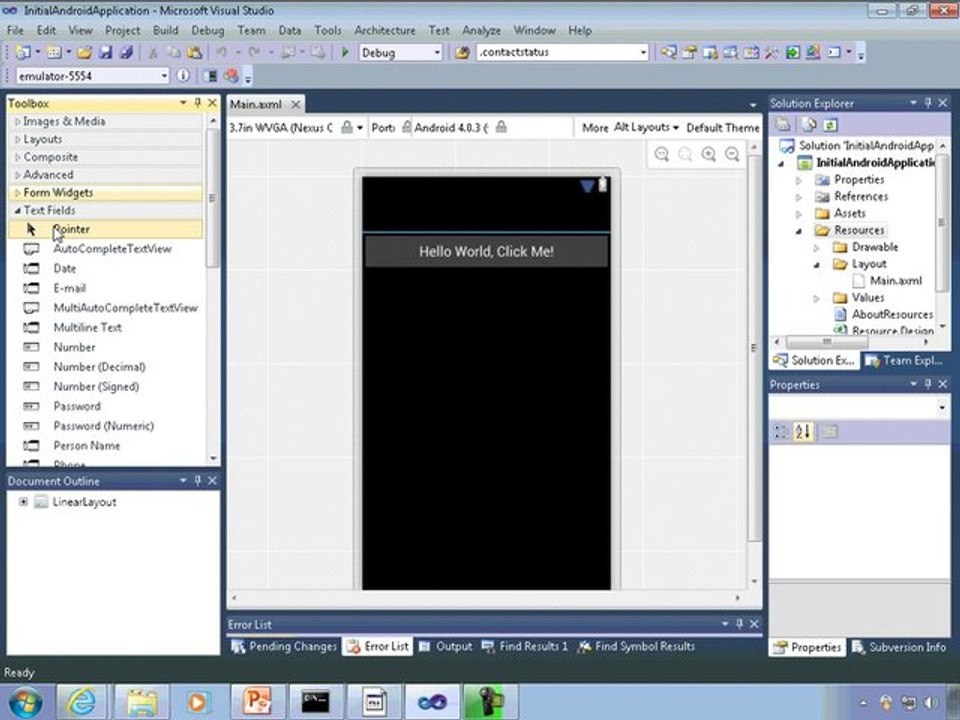Image resolution: width=960 pixels, height=720 pixels.
Task: Click the zoom out icon in the designer
Action: 732,154
